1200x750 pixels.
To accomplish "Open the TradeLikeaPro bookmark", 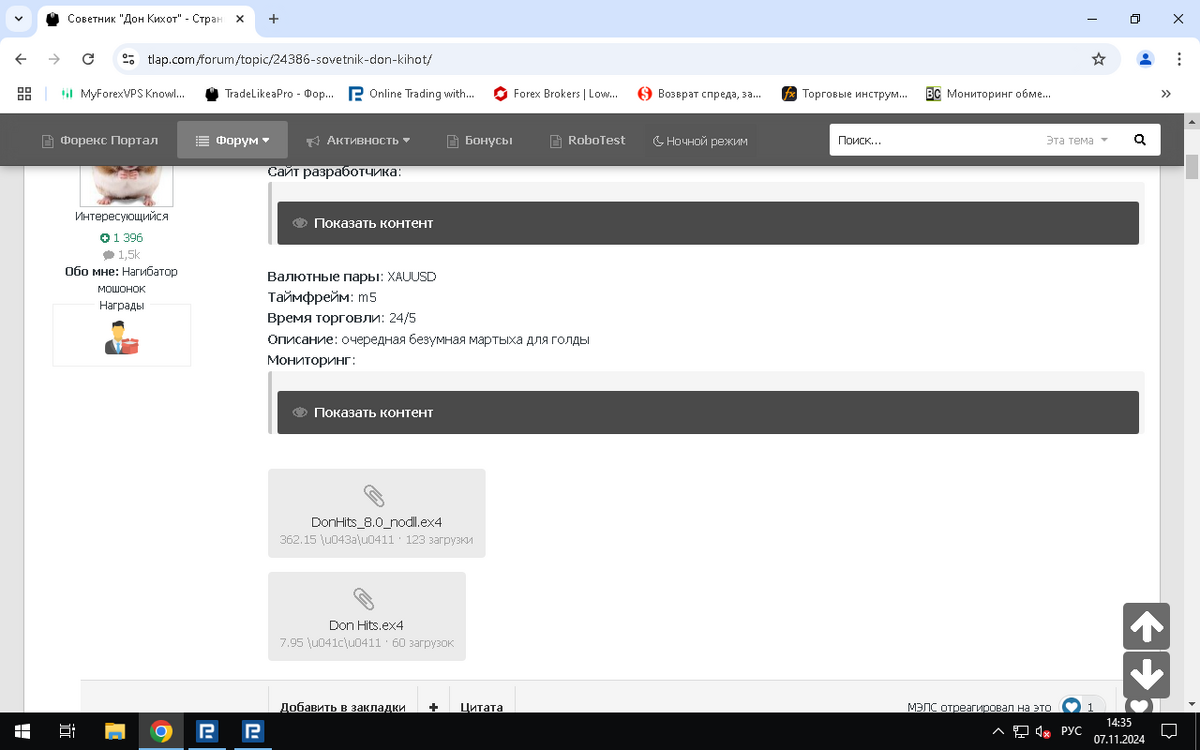I will click(x=269, y=94).
